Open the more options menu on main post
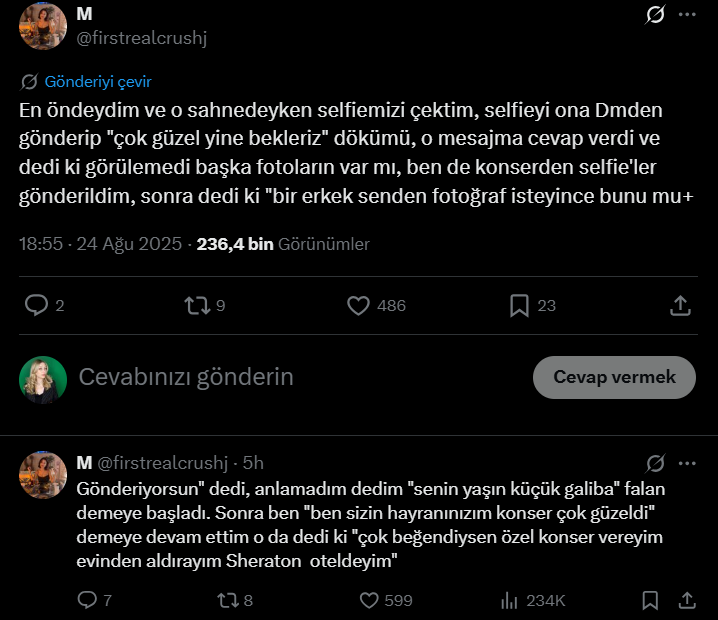718x620 pixels. pyautogui.click(x=687, y=15)
